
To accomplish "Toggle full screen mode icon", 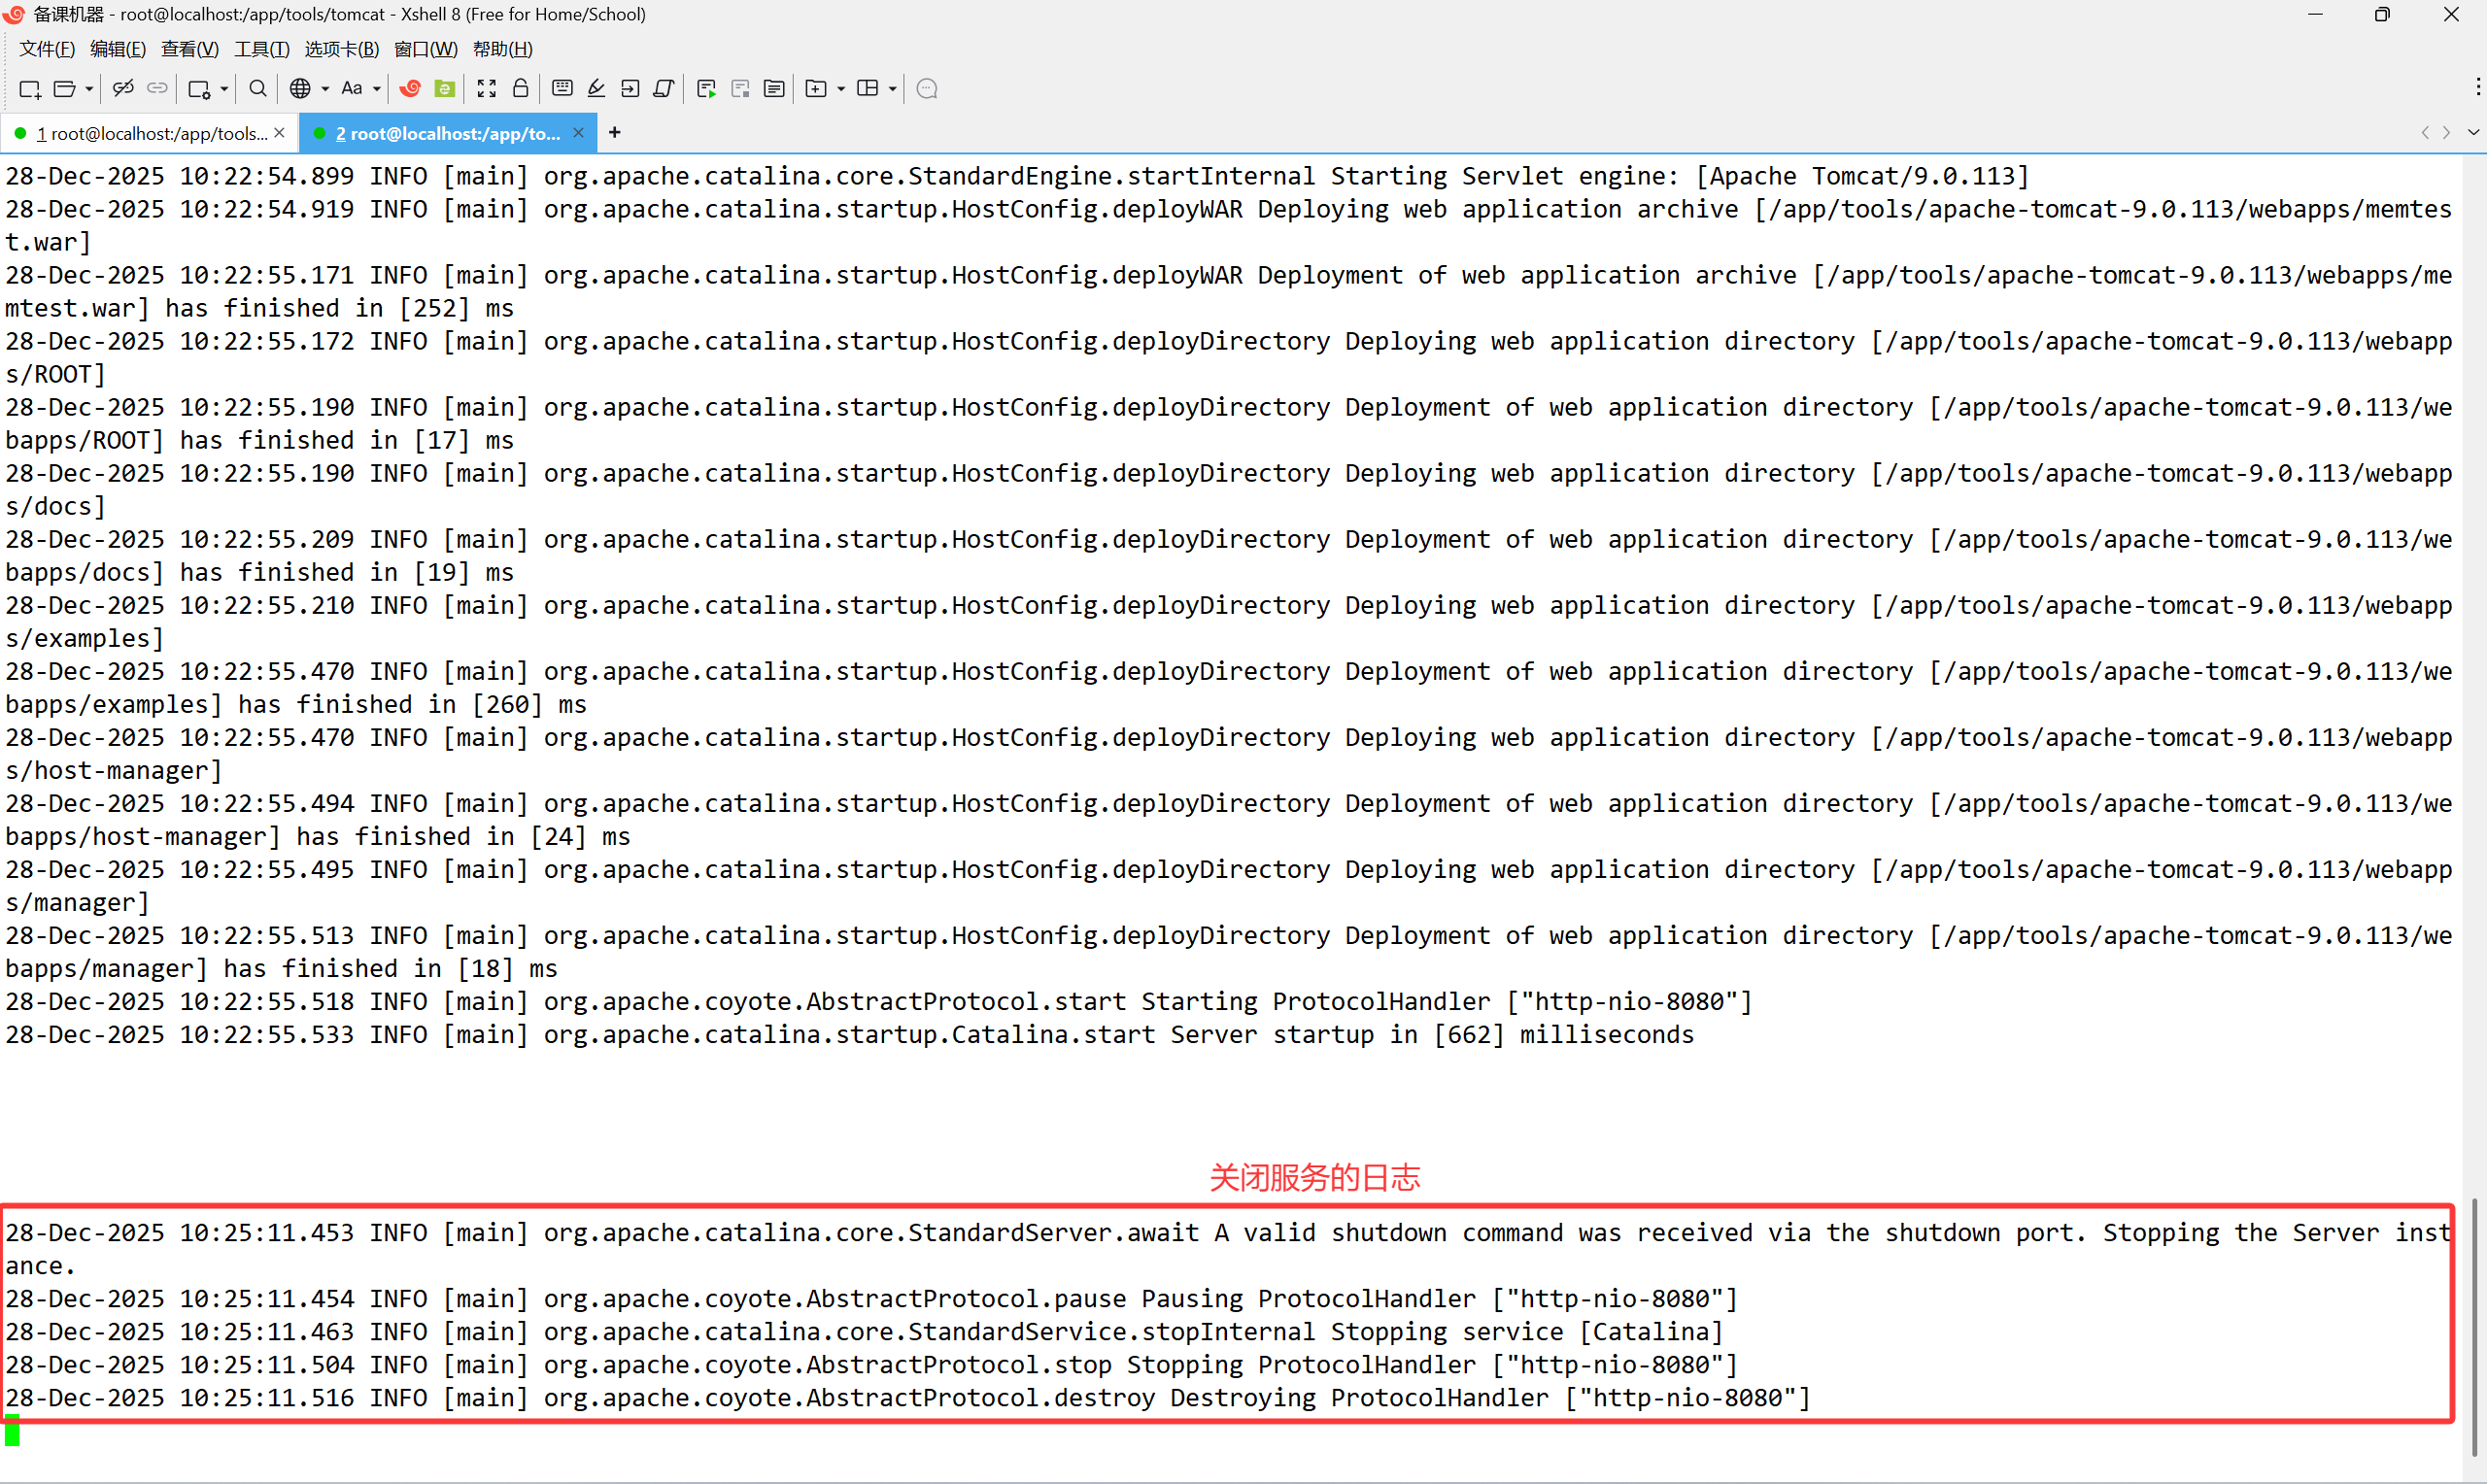I will pyautogui.click(x=487, y=89).
